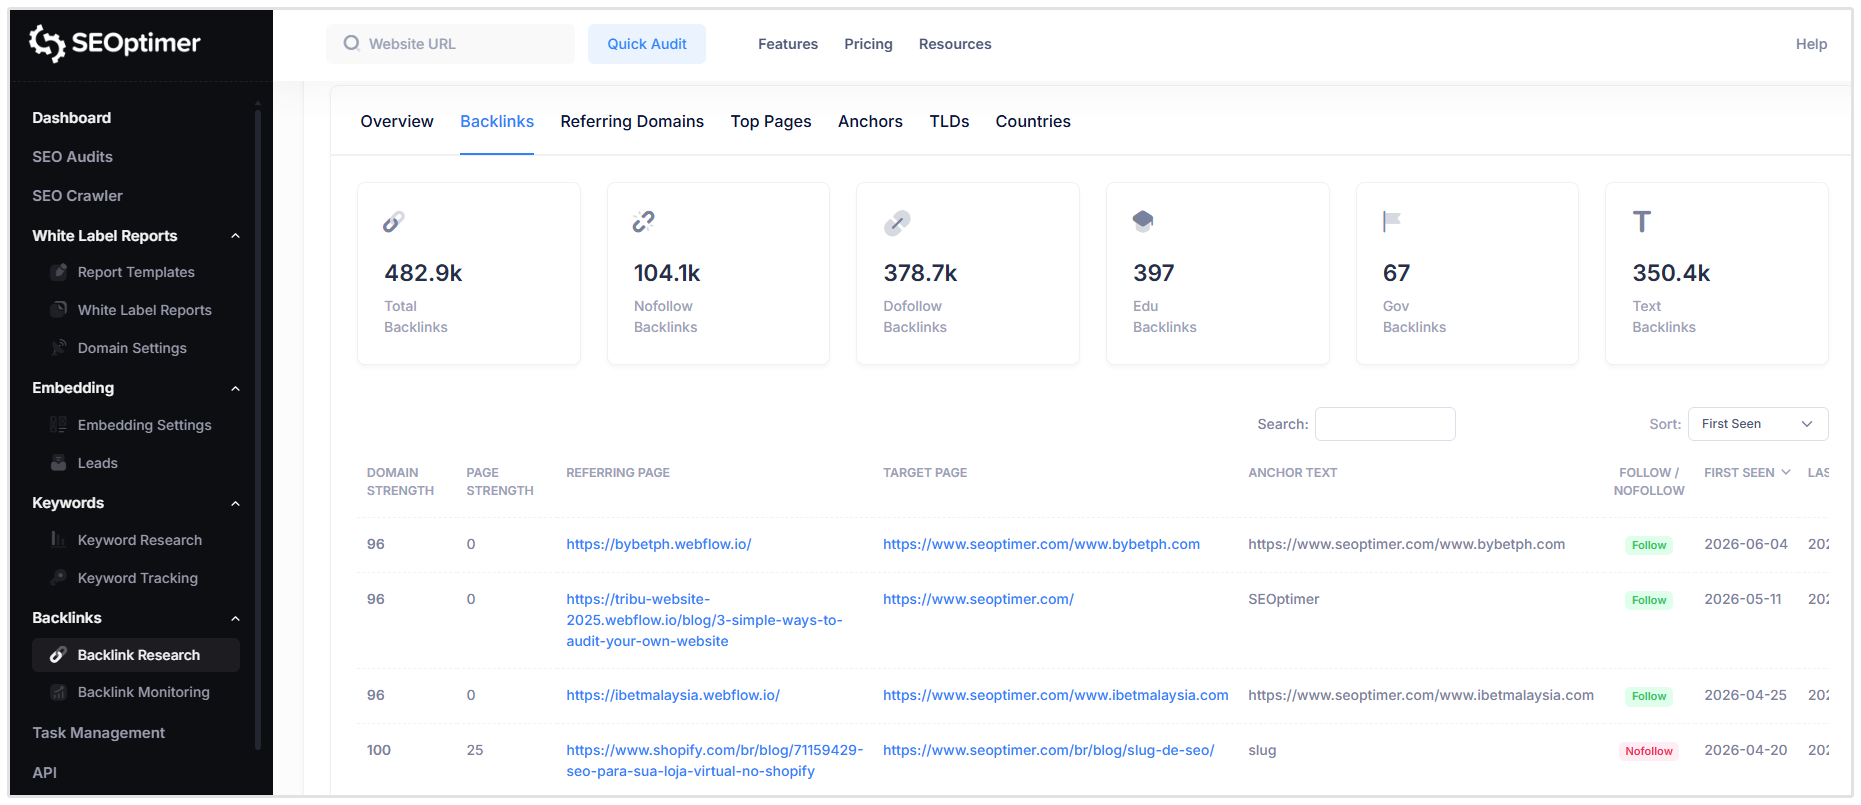Image resolution: width=1861 pixels, height=805 pixels.
Task: Open the tribu-website-2025.webflow.io referring page link
Action: (x=704, y=620)
